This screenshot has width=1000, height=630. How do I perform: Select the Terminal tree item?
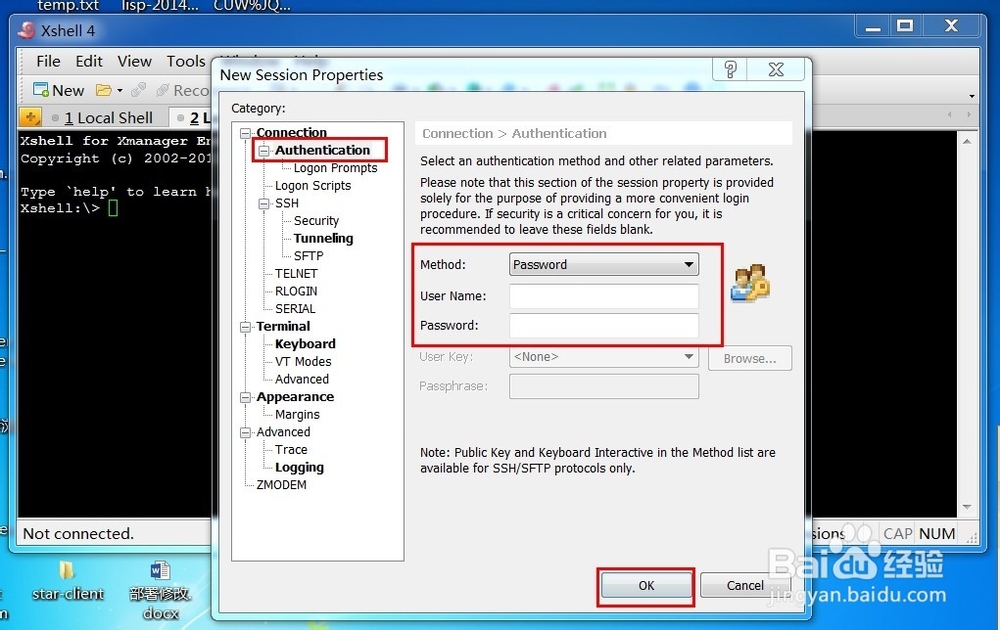[283, 326]
